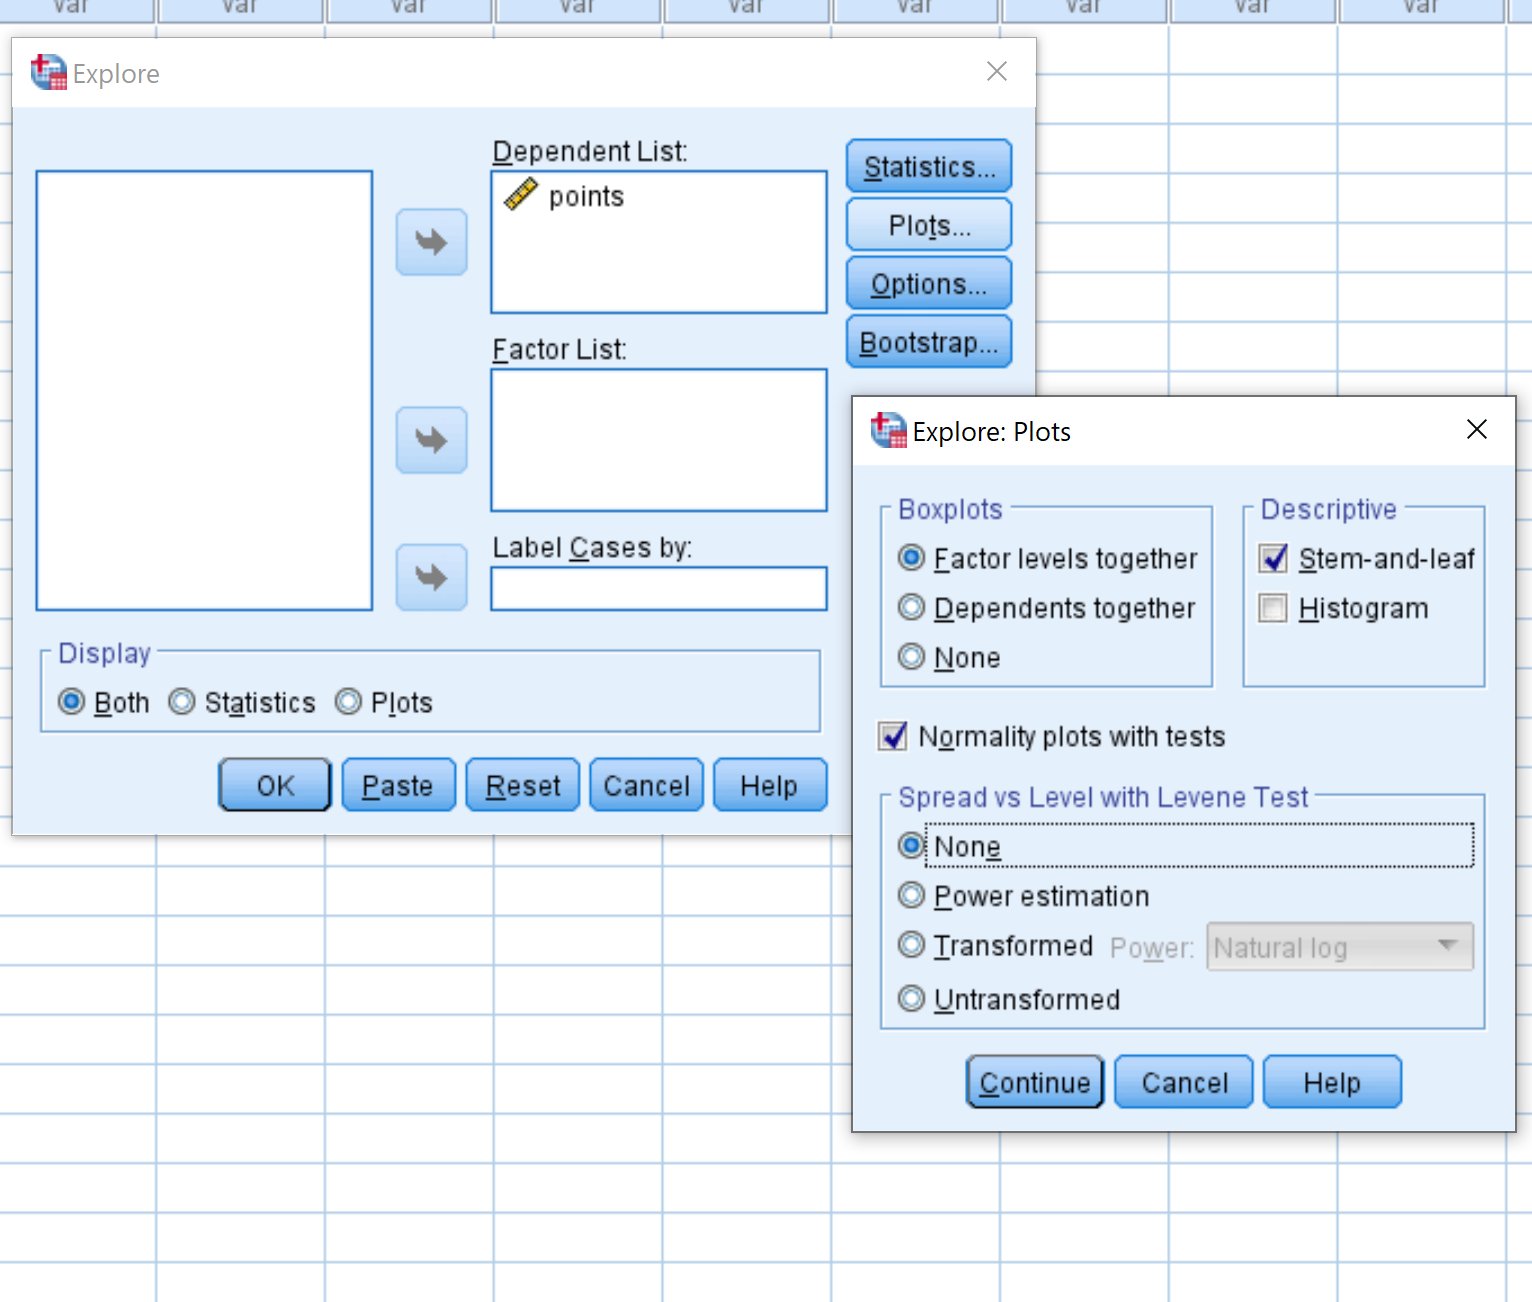Click inside the Factor List box

tap(659, 440)
